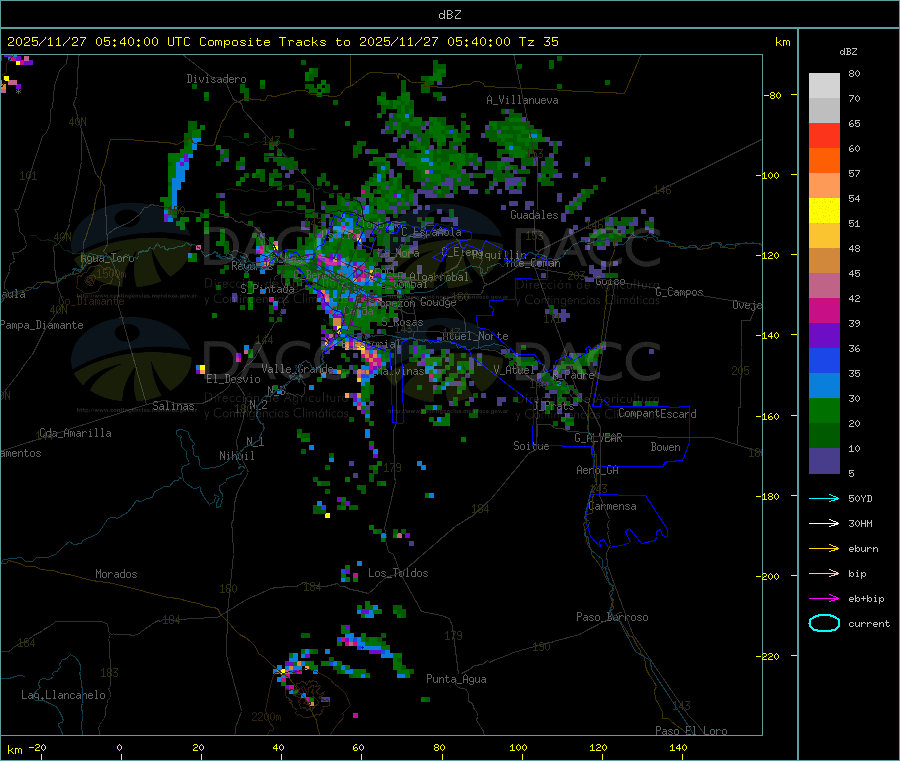The image size is (900, 761).
Task: Click the 'dBZ' title at top center
Action: (449, 15)
